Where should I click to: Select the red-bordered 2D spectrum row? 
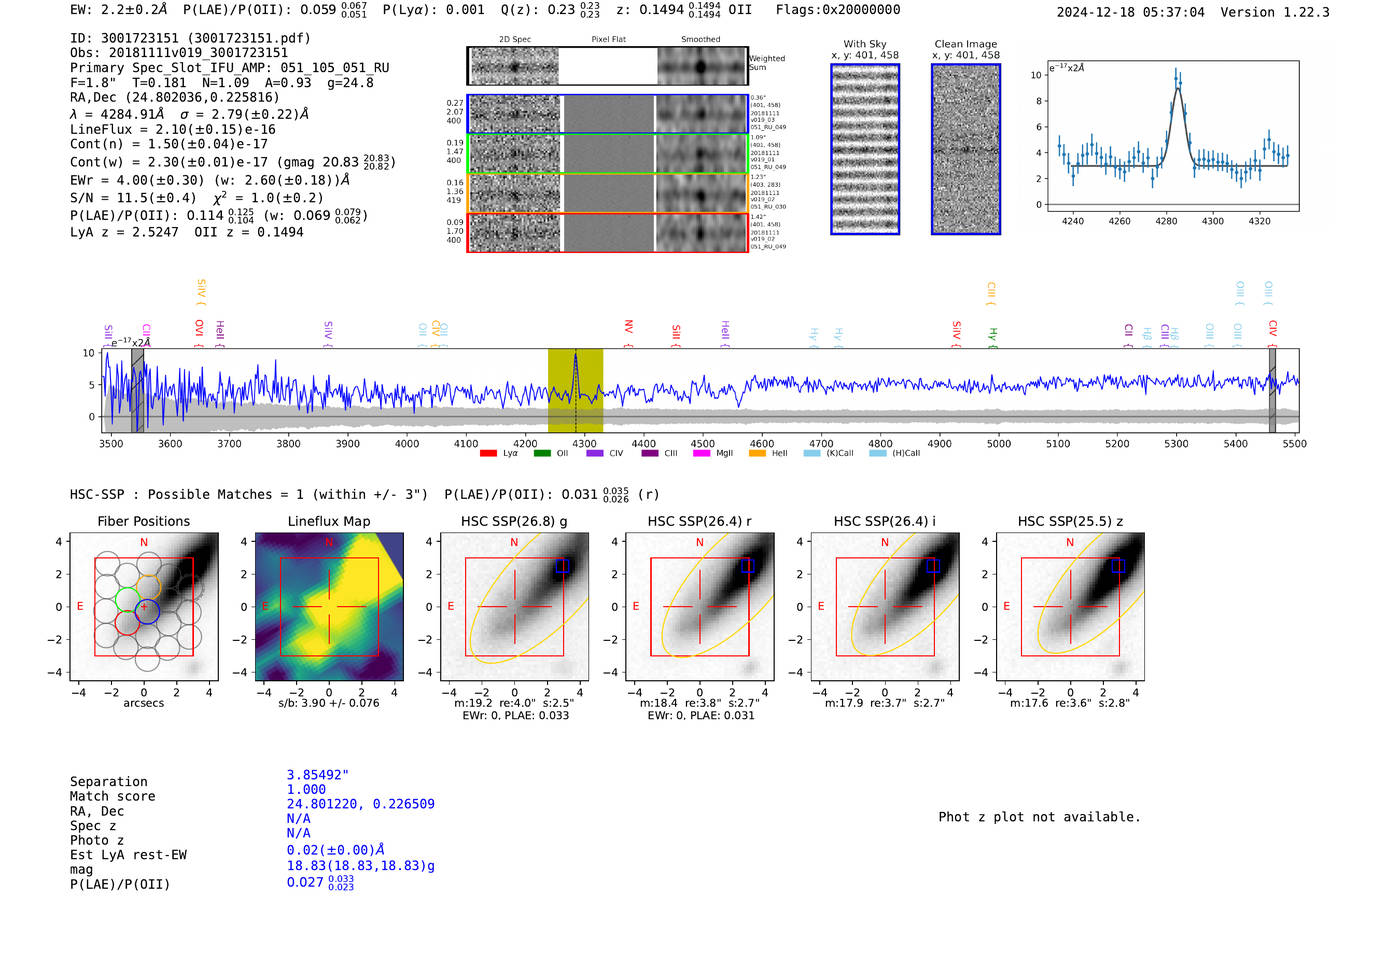607,232
